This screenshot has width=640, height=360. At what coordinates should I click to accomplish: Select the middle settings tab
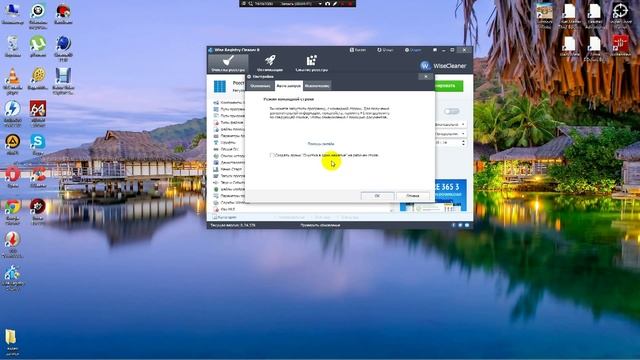288,86
